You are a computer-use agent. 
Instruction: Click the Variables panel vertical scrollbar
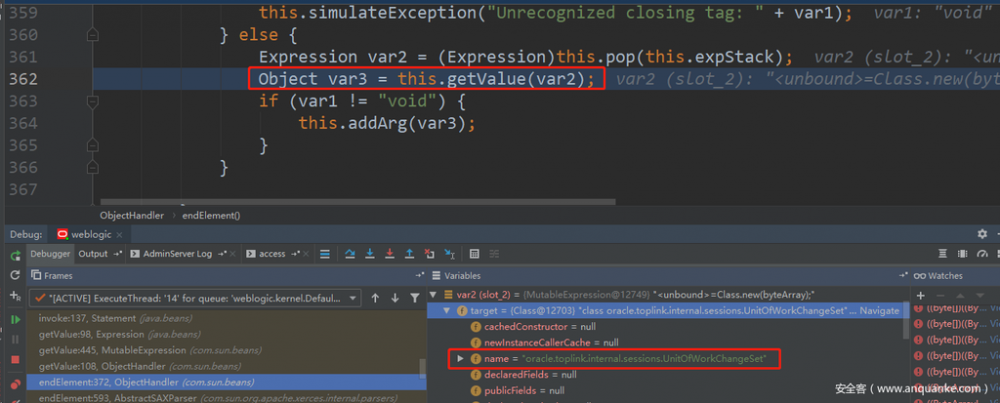907,321
